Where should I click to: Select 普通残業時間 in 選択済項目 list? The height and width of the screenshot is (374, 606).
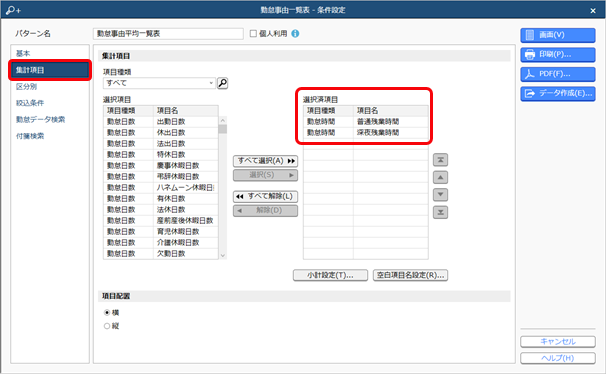pyautogui.click(x=366, y=122)
